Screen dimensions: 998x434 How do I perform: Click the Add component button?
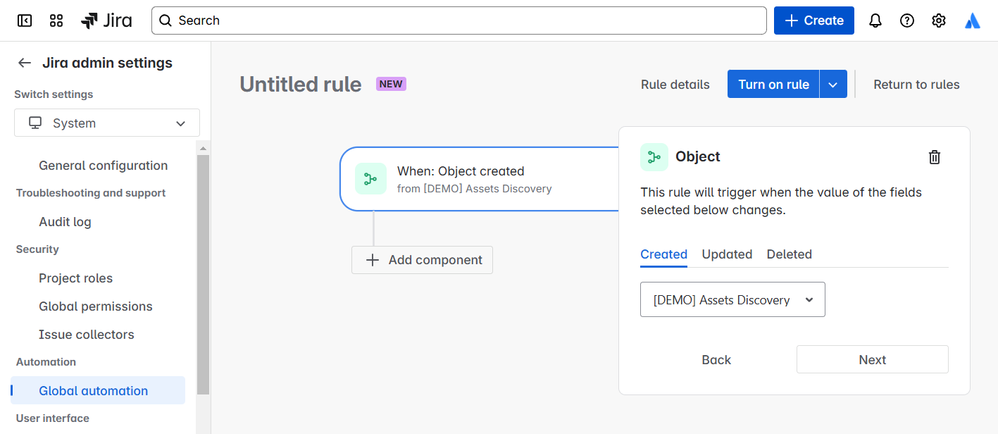[x=422, y=260]
